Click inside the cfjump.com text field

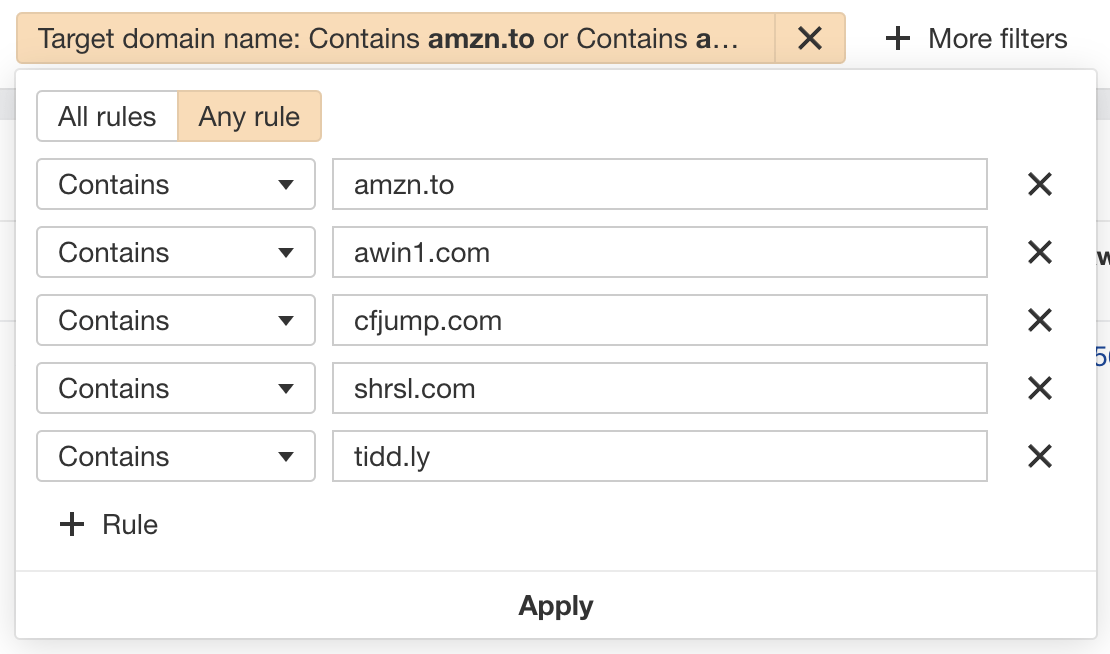[660, 320]
